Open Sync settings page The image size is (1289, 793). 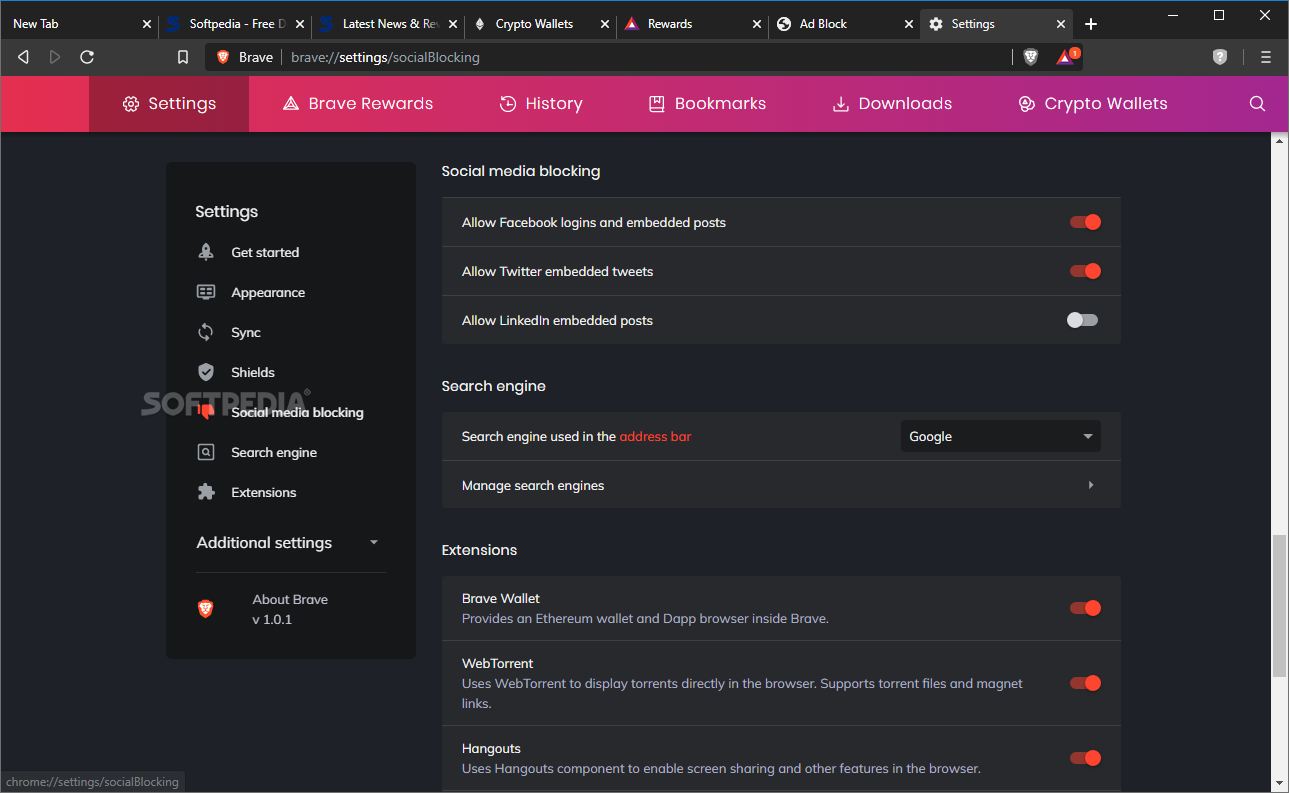[246, 332]
